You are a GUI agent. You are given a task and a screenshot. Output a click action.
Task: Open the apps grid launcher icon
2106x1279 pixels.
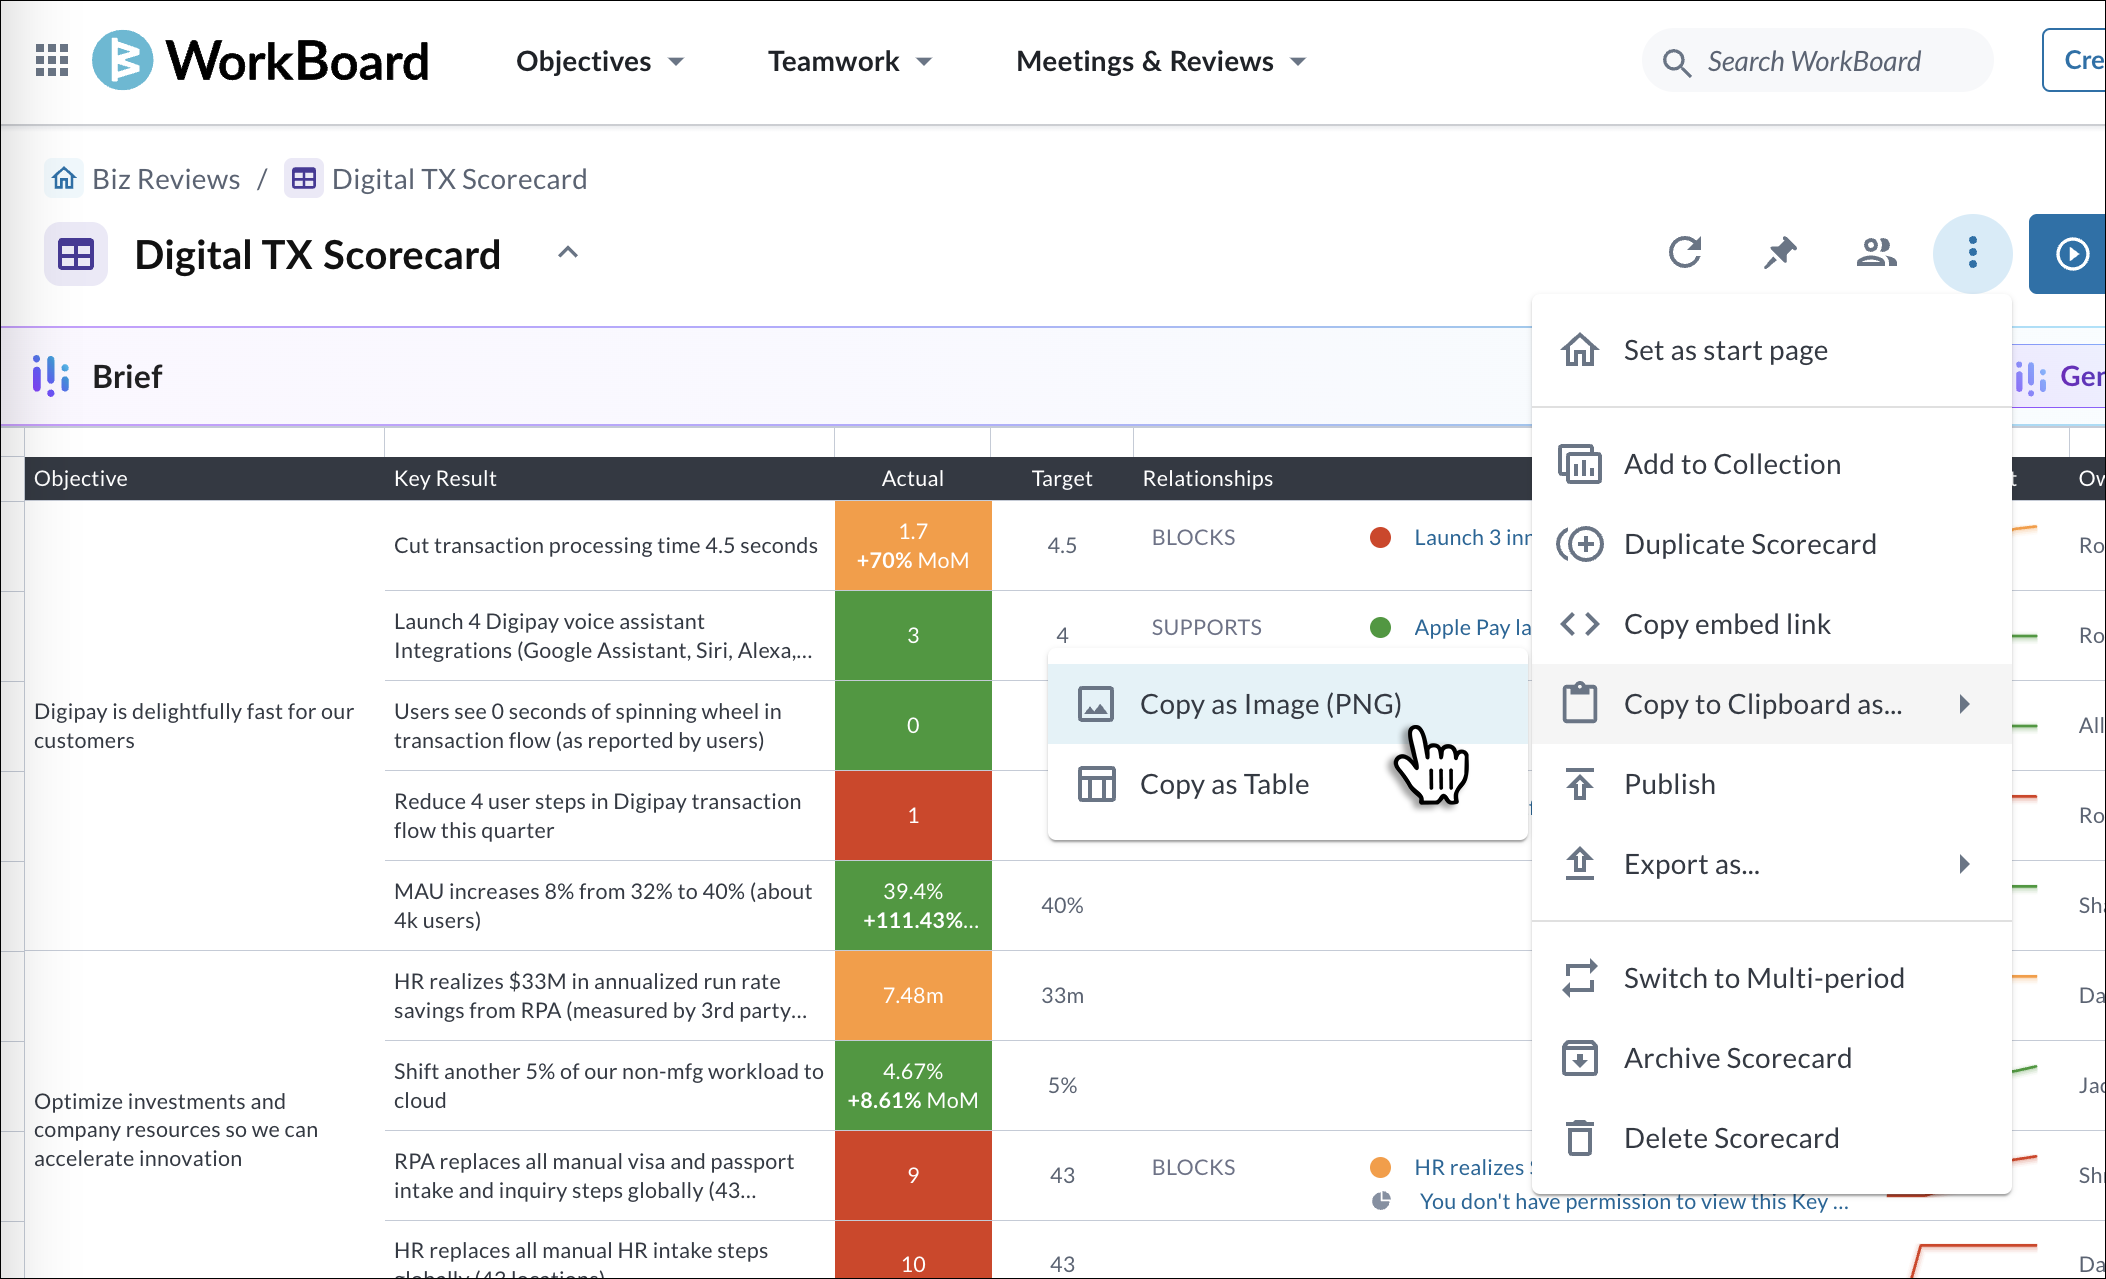[52, 61]
